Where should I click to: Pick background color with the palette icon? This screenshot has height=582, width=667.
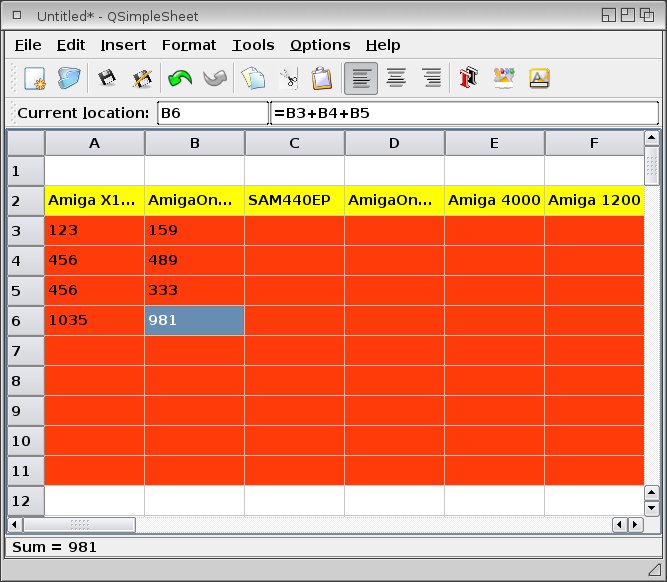coord(504,78)
